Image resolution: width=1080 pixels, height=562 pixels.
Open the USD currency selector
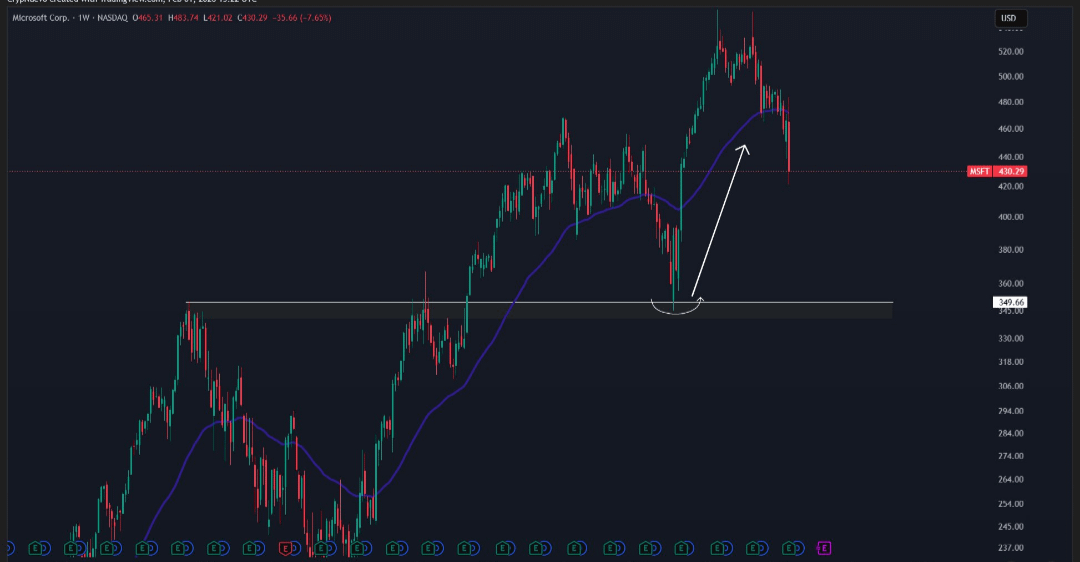click(x=1010, y=19)
